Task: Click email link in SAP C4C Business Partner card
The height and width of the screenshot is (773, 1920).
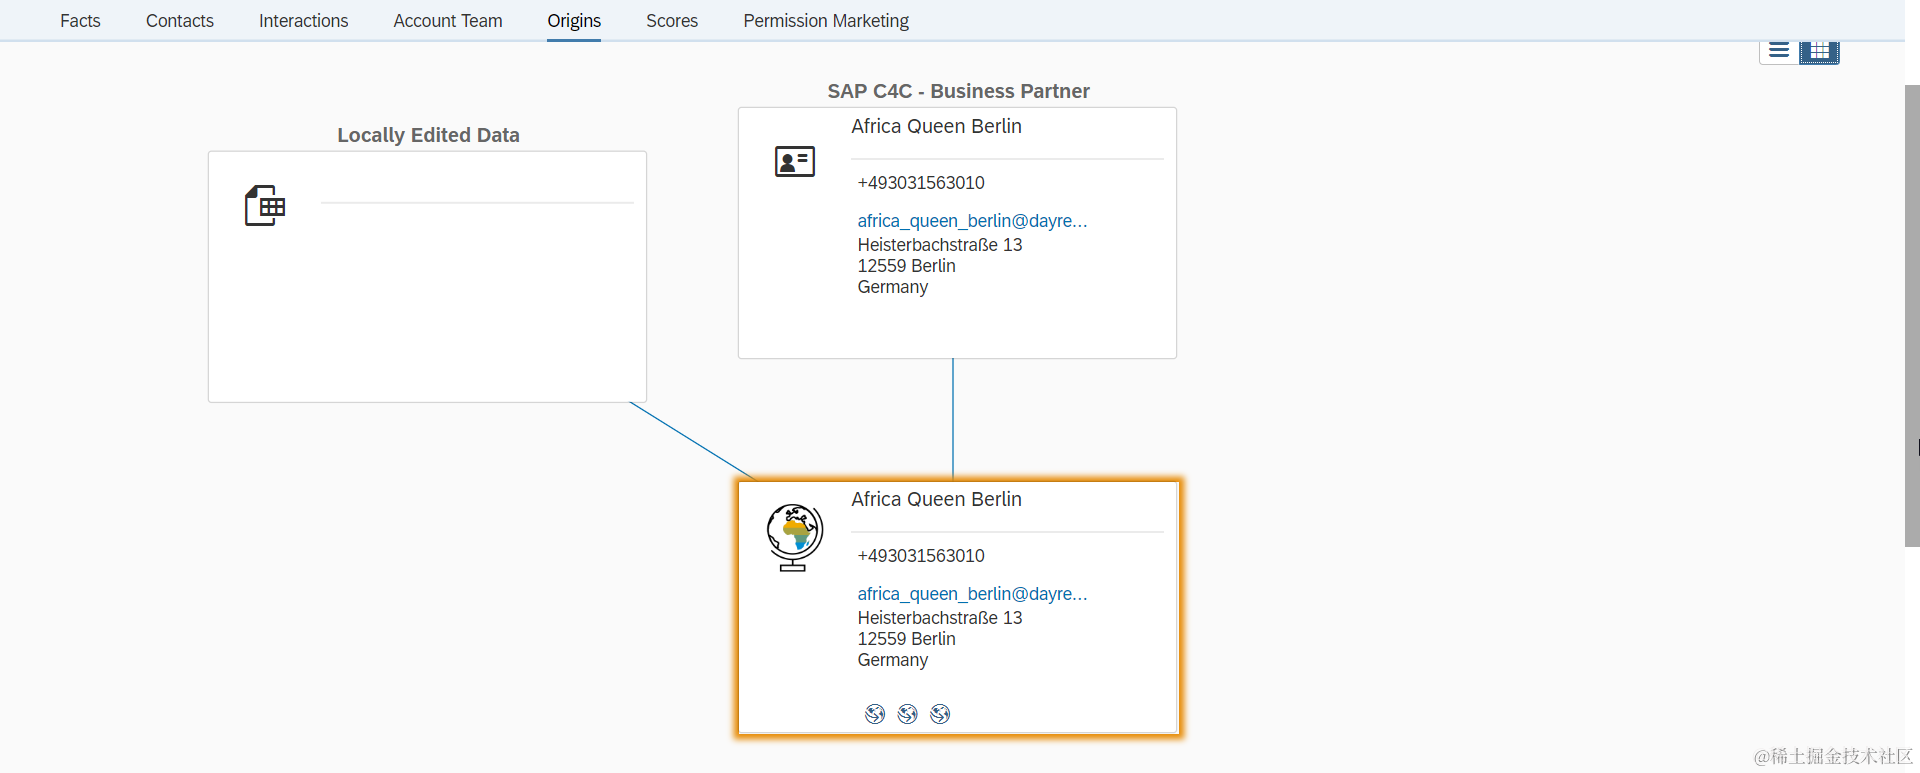Action: (x=972, y=221)
